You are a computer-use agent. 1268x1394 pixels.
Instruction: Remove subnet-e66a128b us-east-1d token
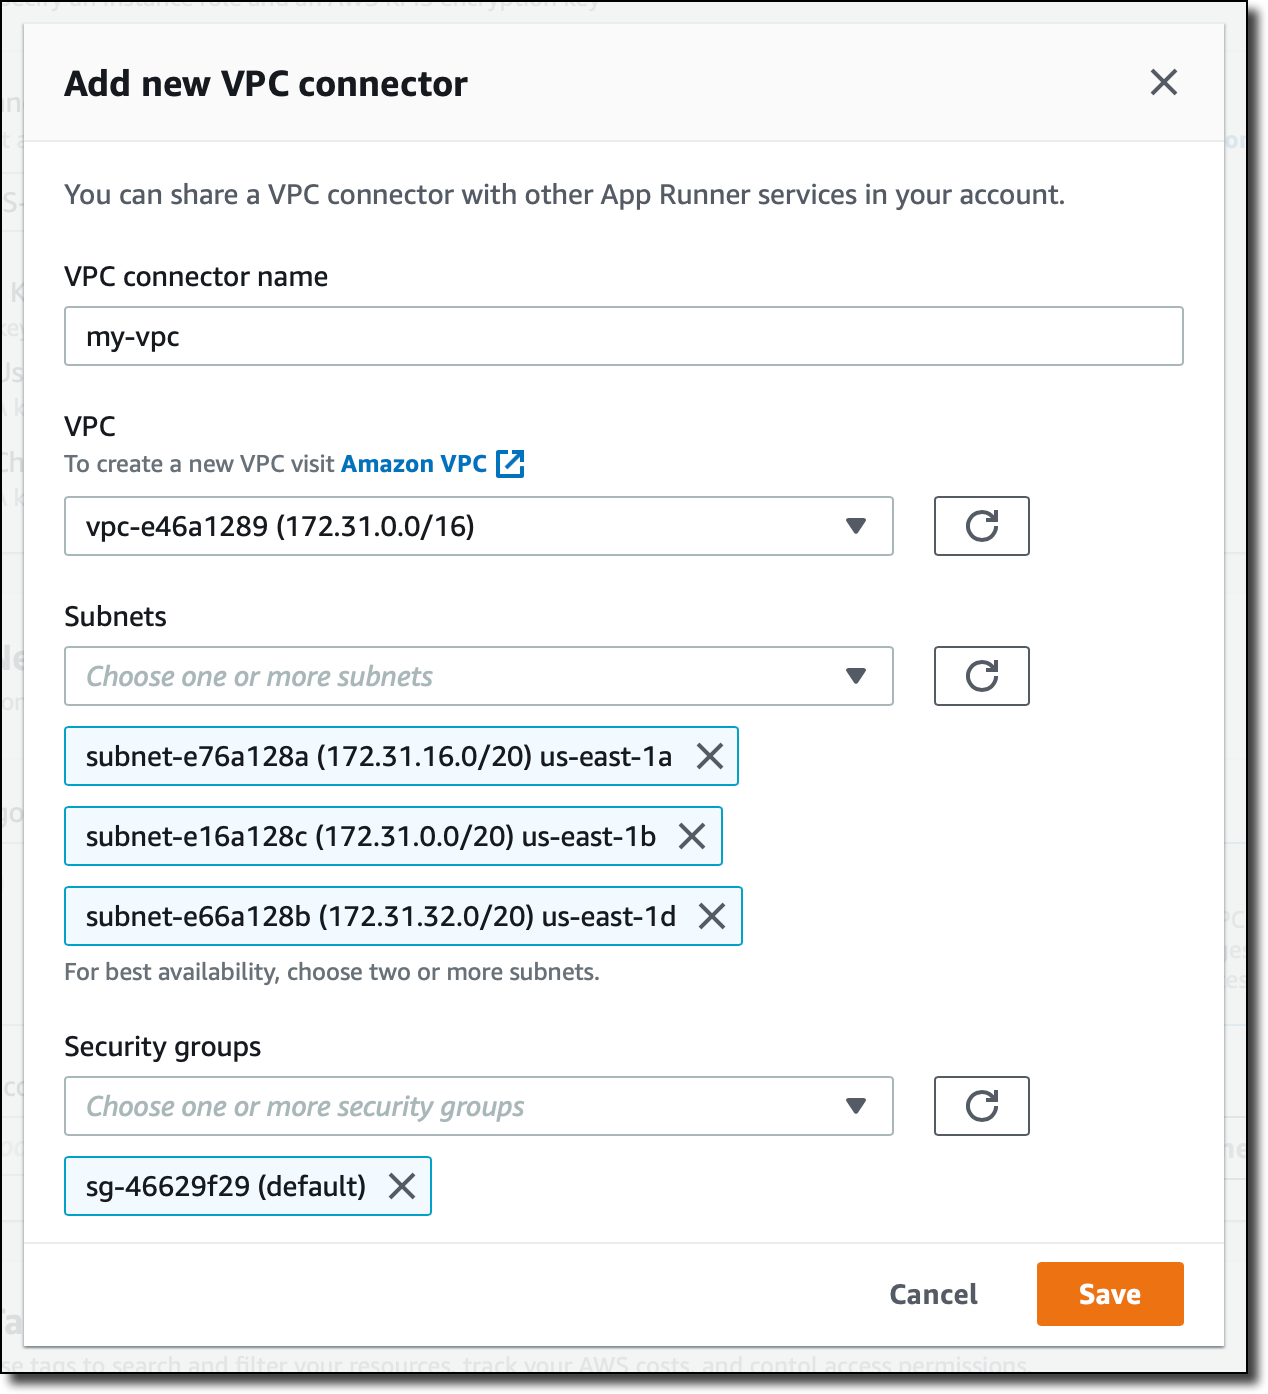pos(712,916)
